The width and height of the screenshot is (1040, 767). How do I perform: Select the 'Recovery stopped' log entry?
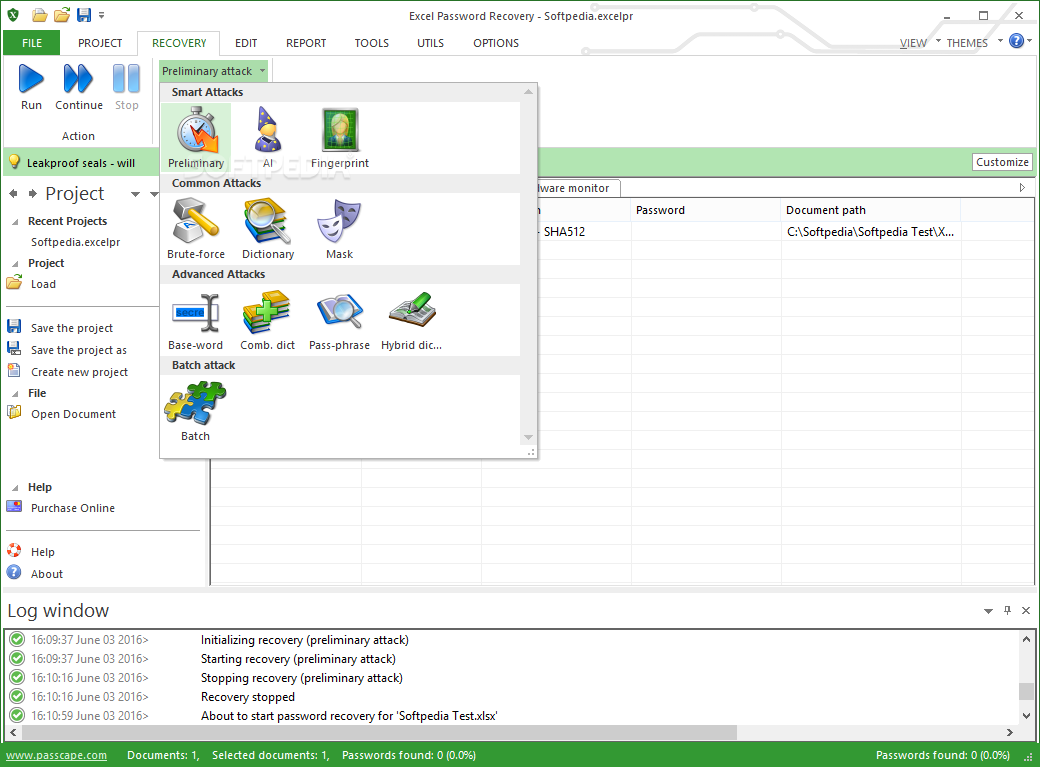click(247, 697)
